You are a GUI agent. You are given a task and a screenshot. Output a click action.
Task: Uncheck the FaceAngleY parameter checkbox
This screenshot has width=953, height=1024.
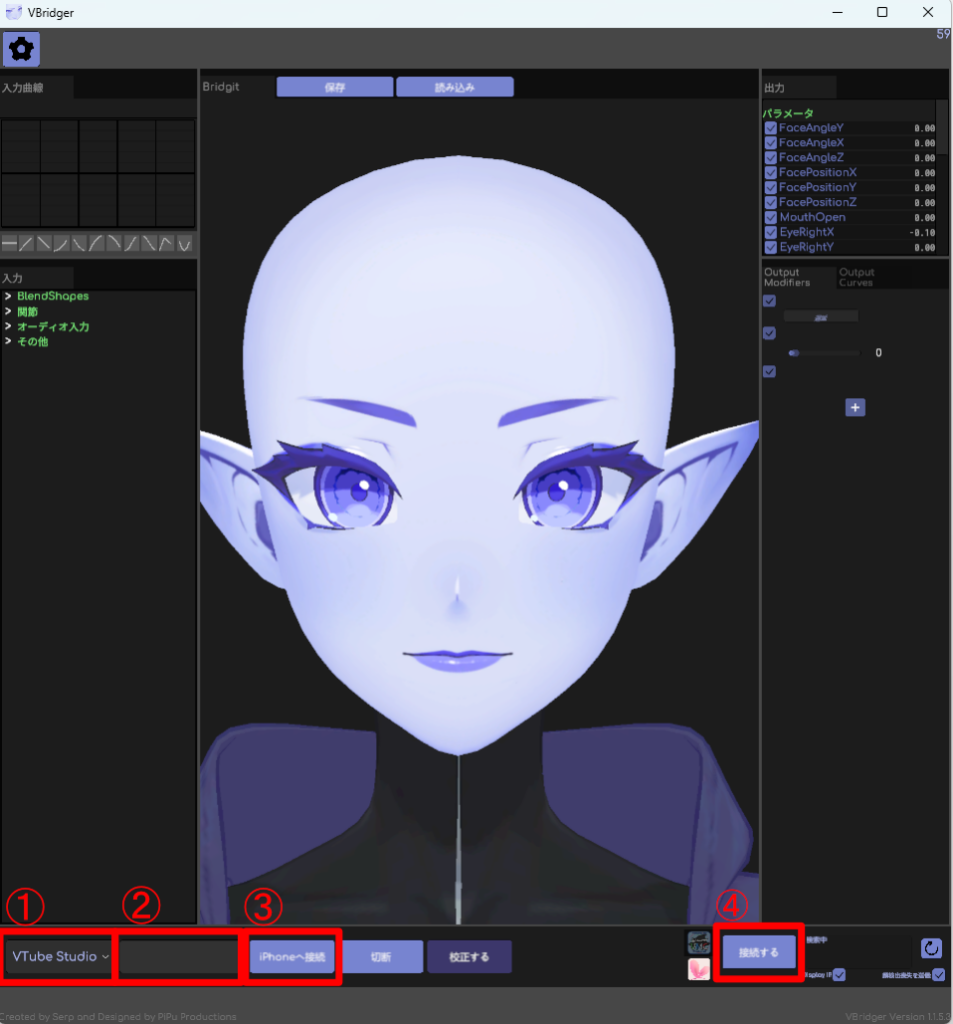[x=770, y=128]
